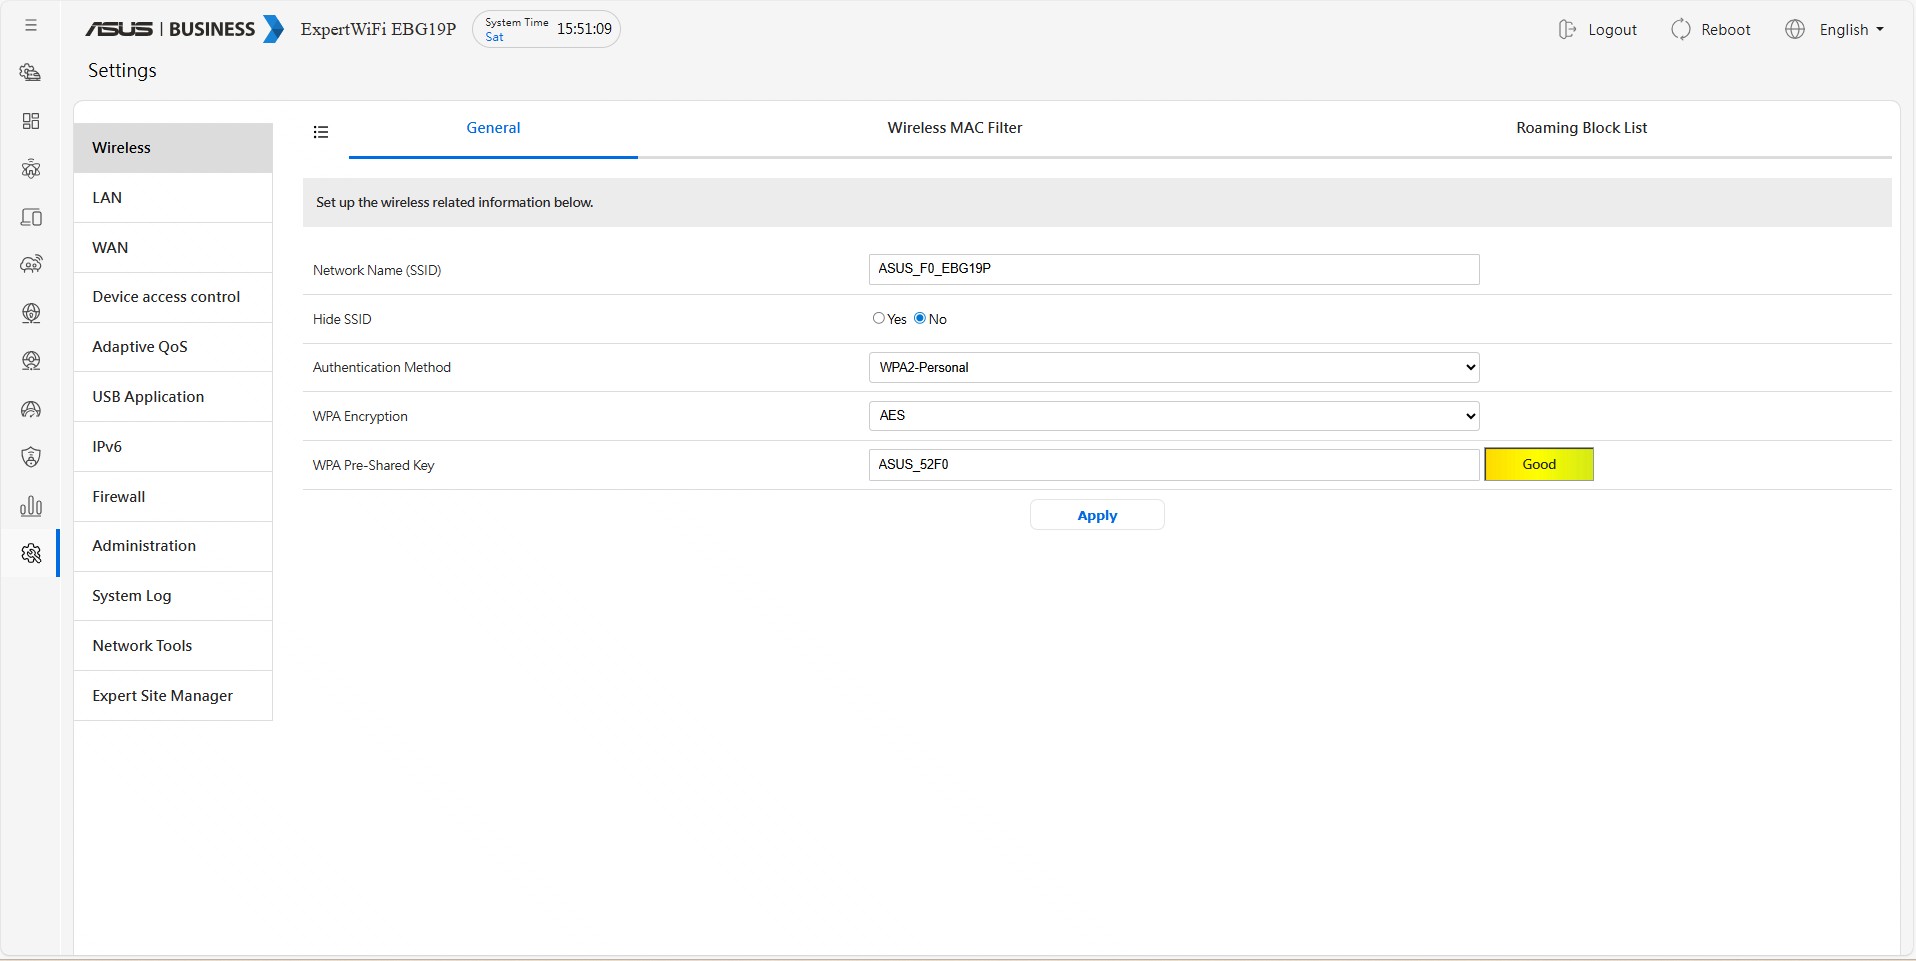Click the Network Name (SSID) input field

click(x=1174, y=269)
